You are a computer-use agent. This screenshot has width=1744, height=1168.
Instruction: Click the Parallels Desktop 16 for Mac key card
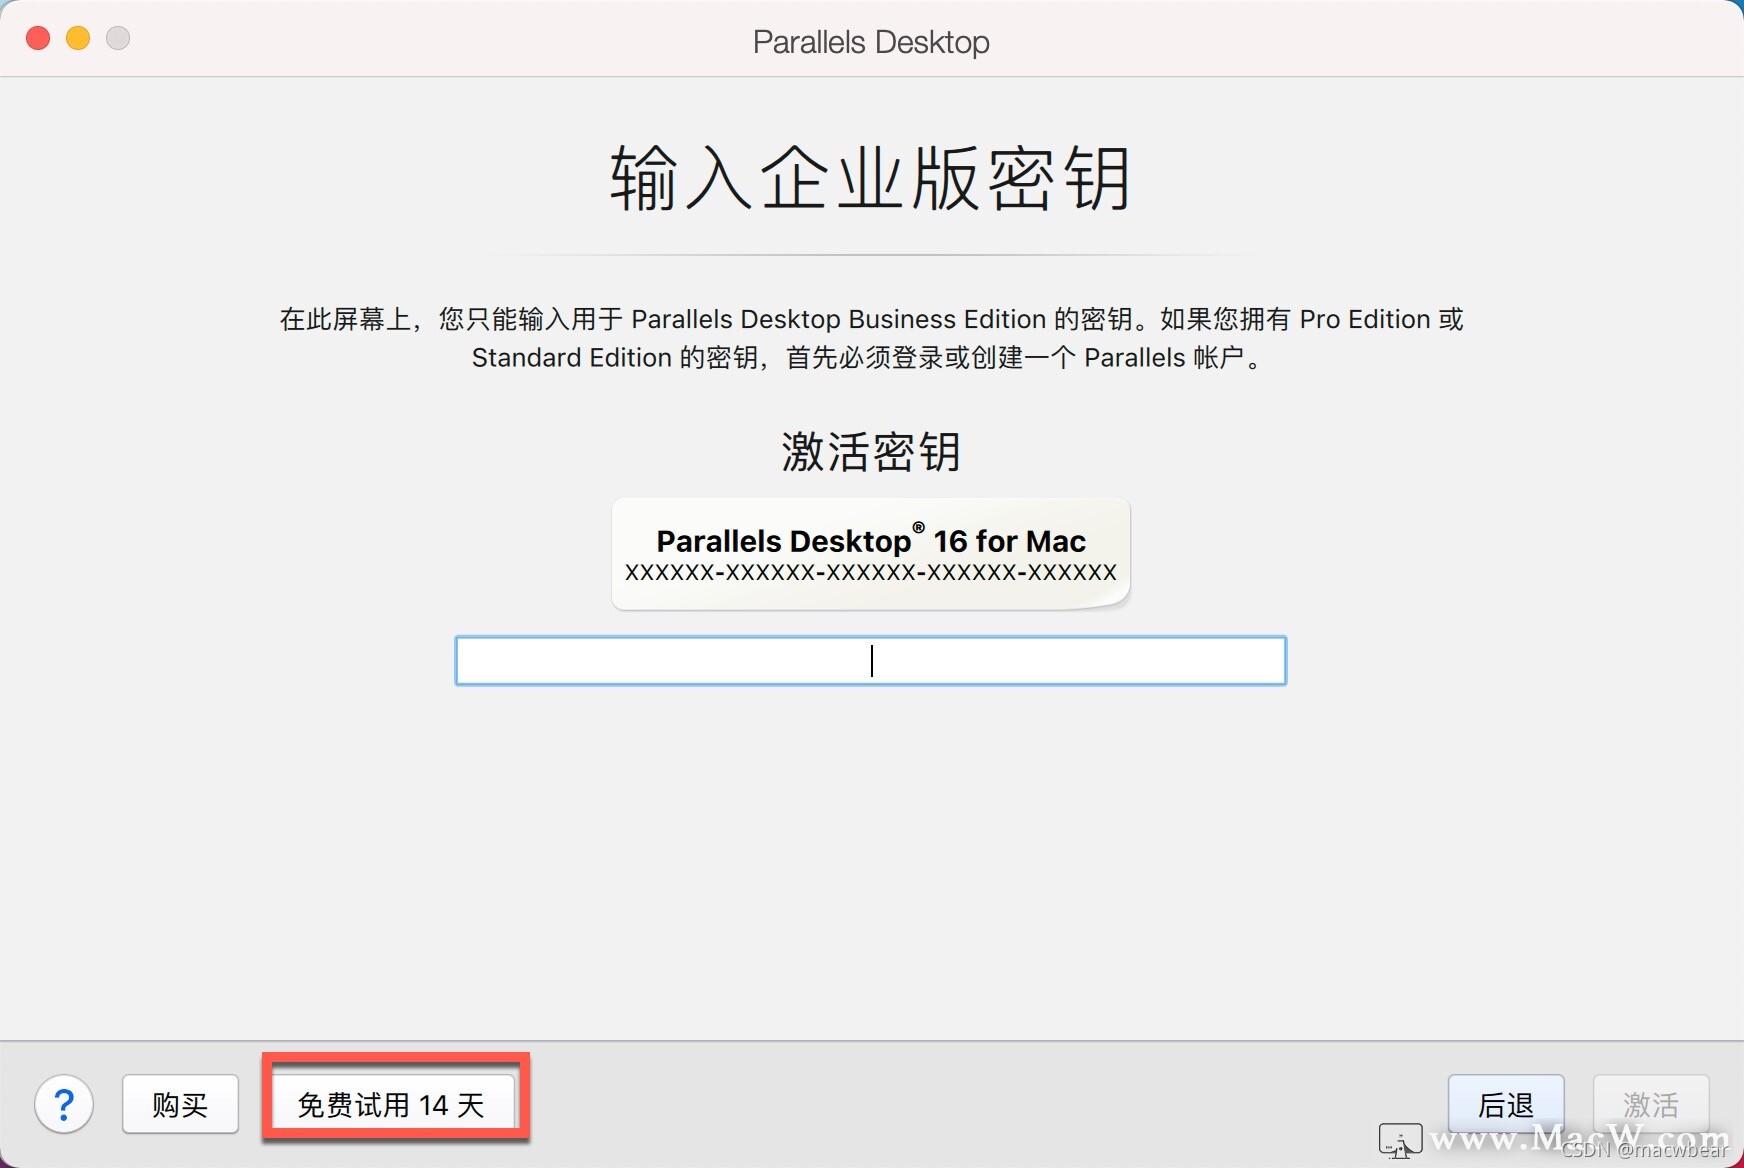[871, 554]
